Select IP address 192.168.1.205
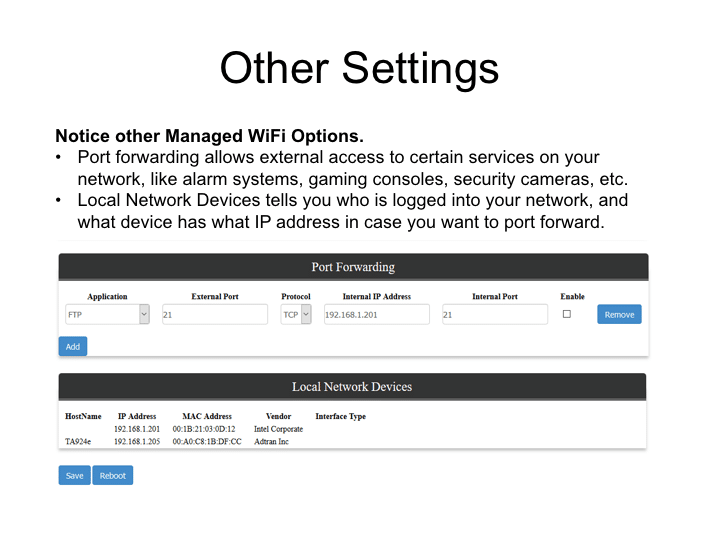Screen dimensions: 720x540 (137, 441)
